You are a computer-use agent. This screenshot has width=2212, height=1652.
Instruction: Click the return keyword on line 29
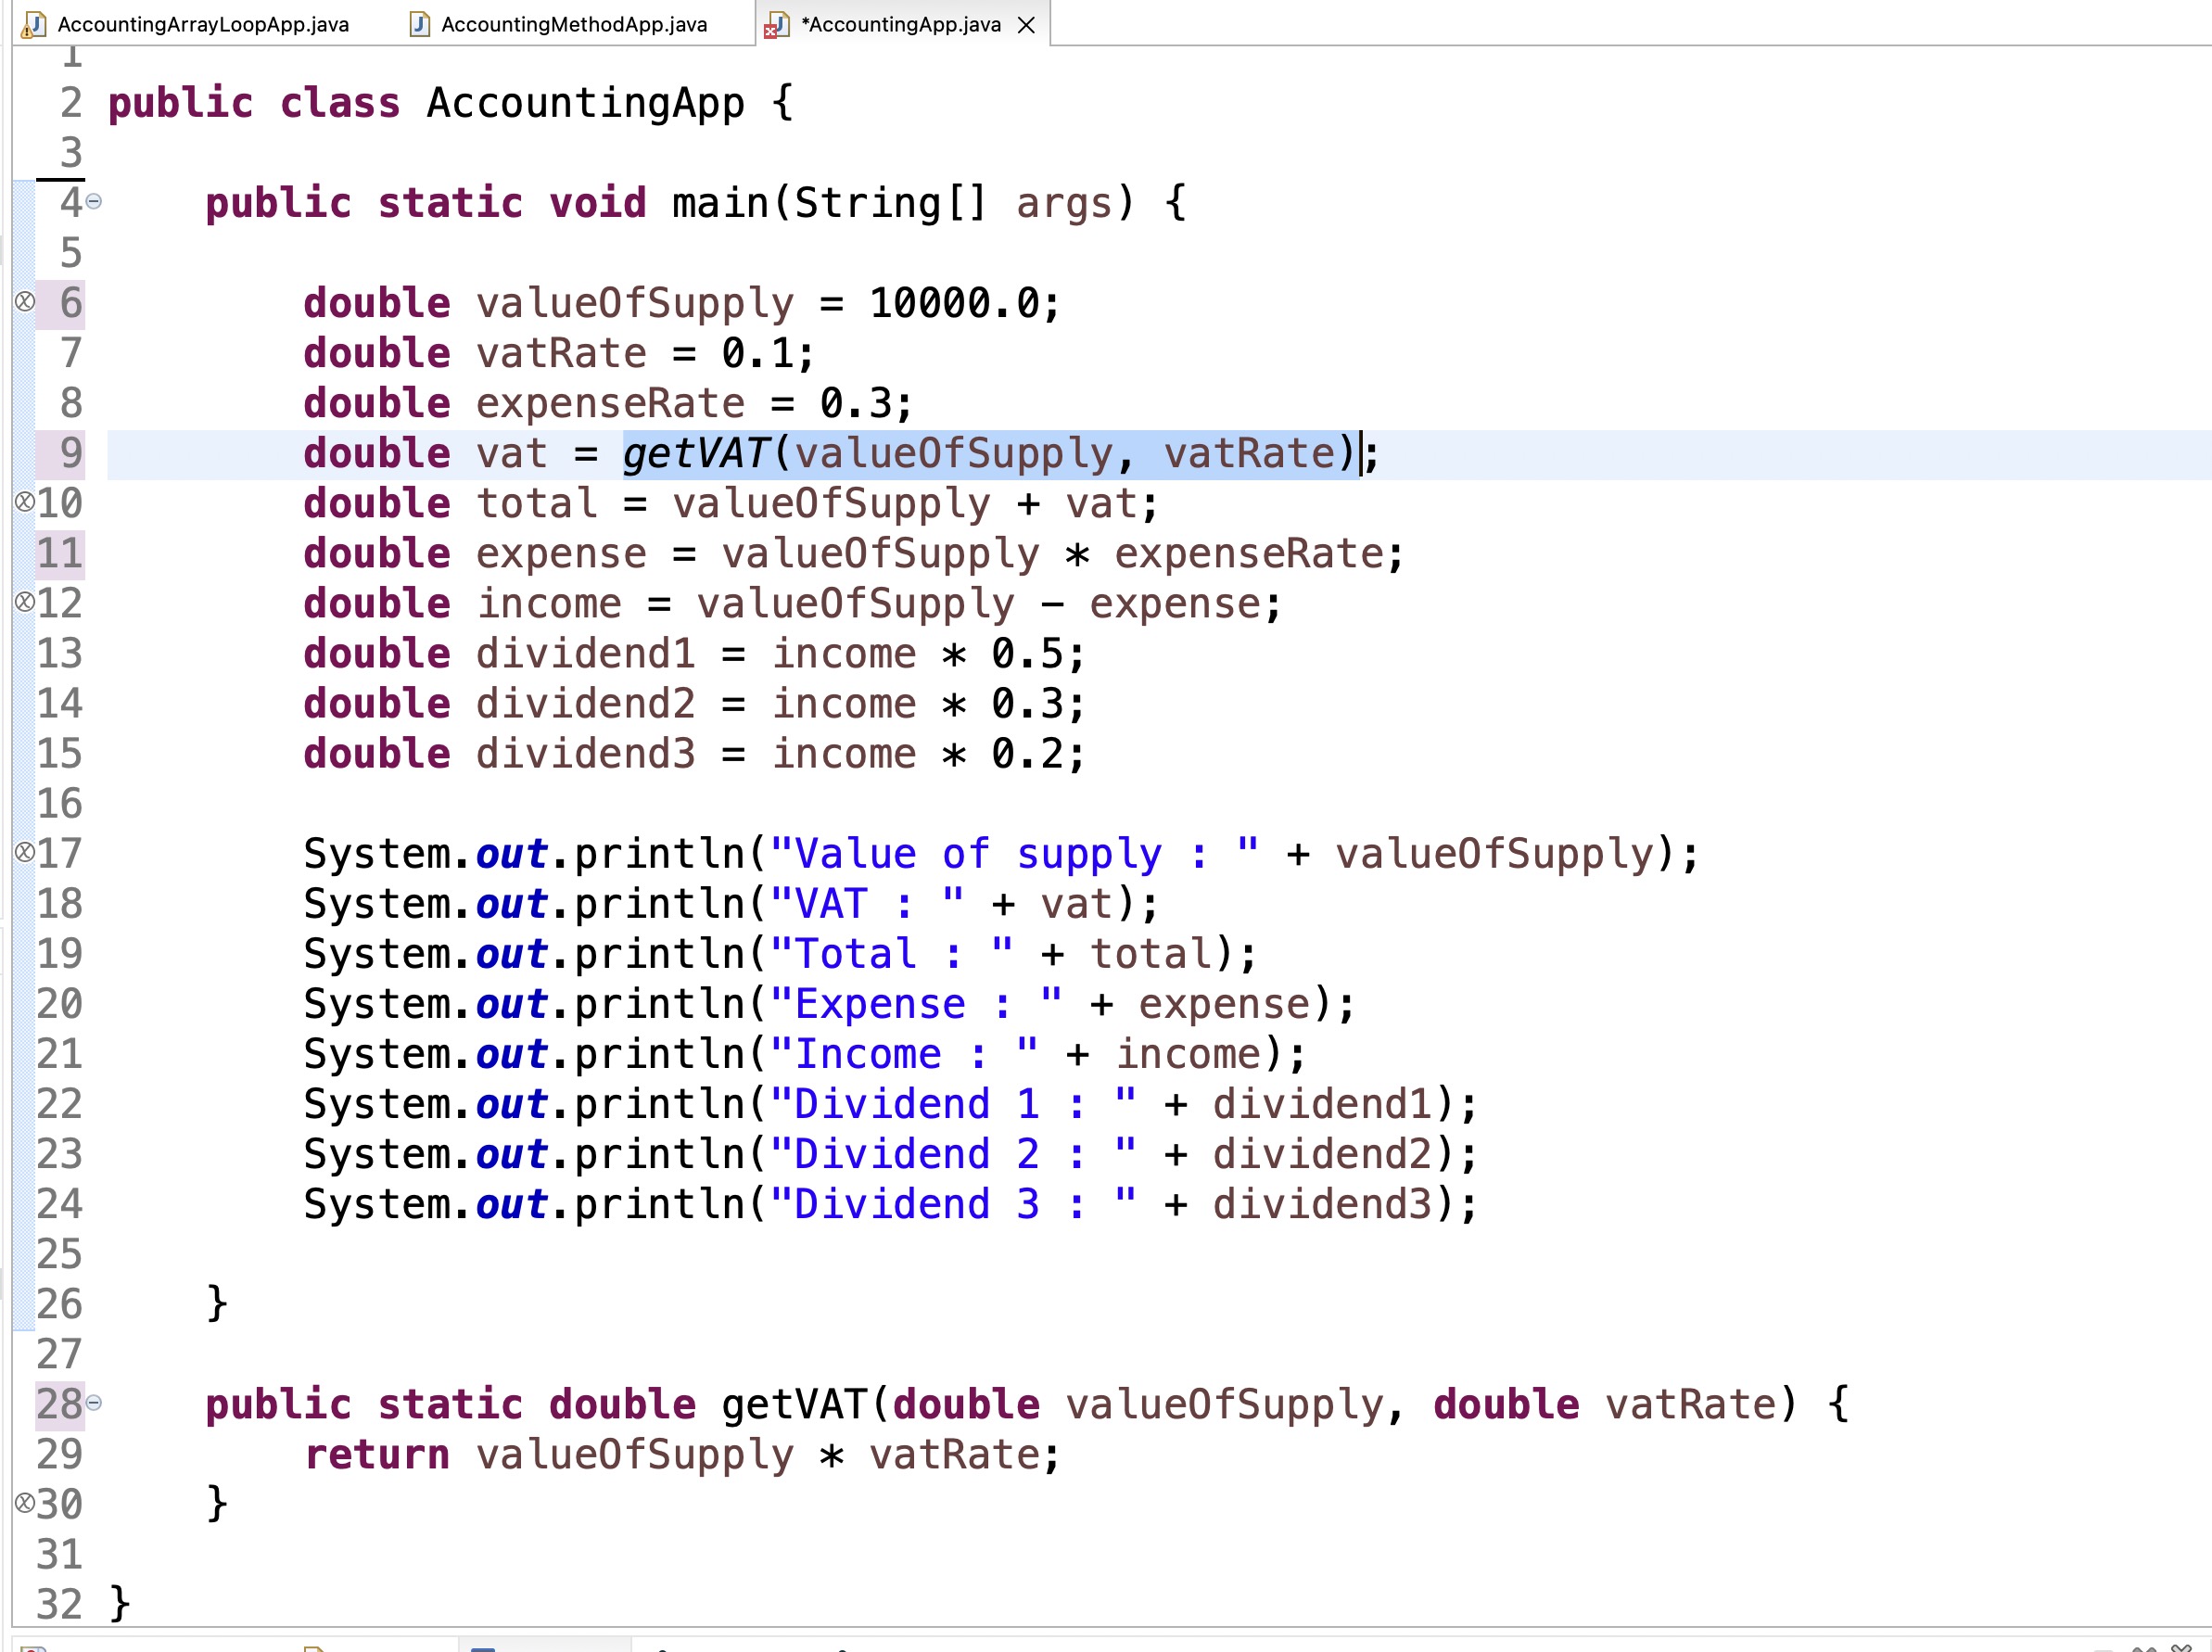pyautogui.click(x=377, y=1454)
